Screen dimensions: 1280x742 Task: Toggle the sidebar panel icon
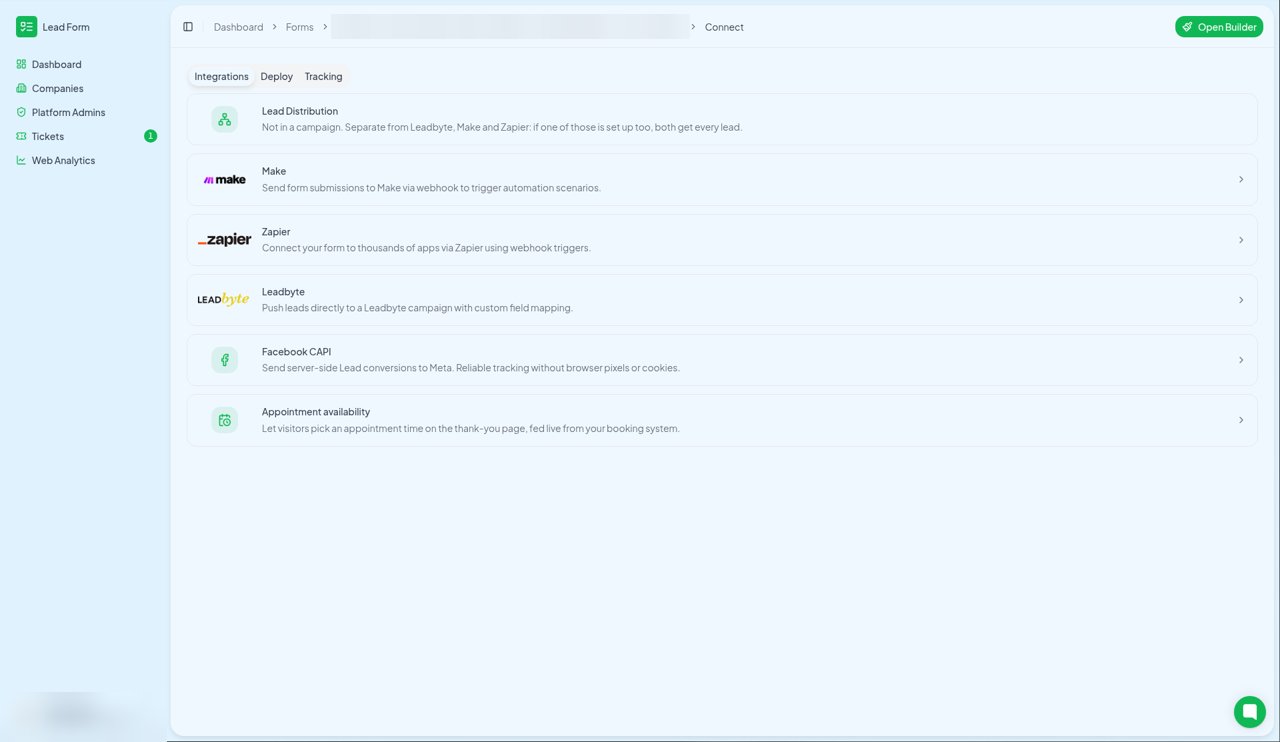188,27
